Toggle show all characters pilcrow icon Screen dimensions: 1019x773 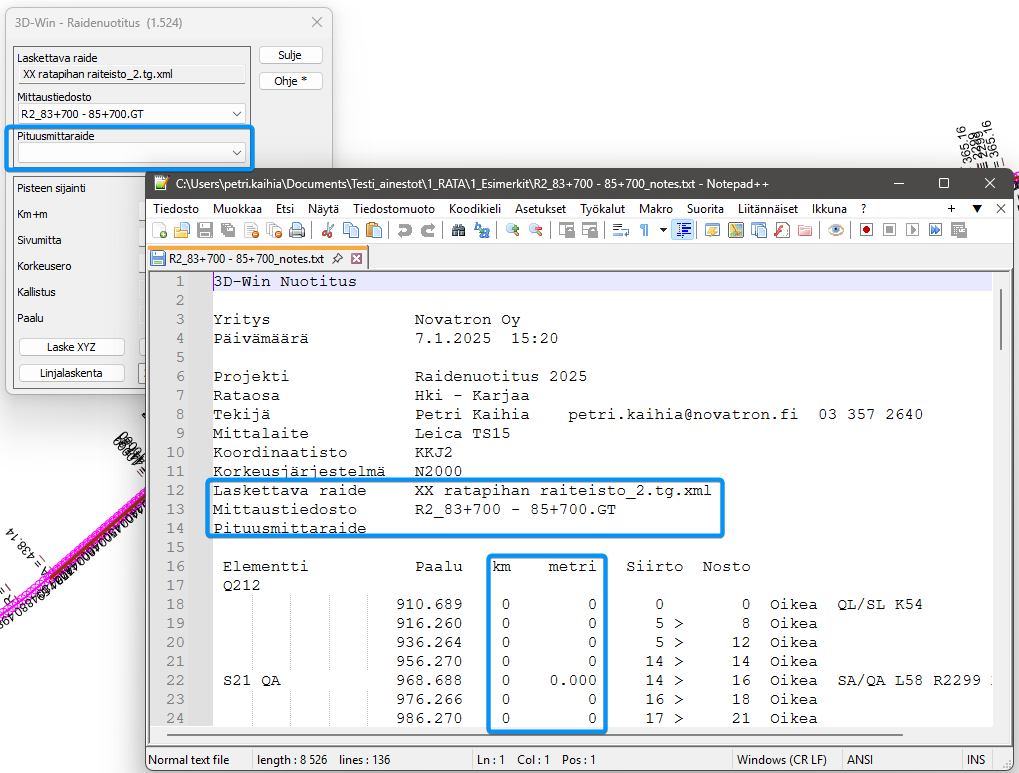[644, 230]
